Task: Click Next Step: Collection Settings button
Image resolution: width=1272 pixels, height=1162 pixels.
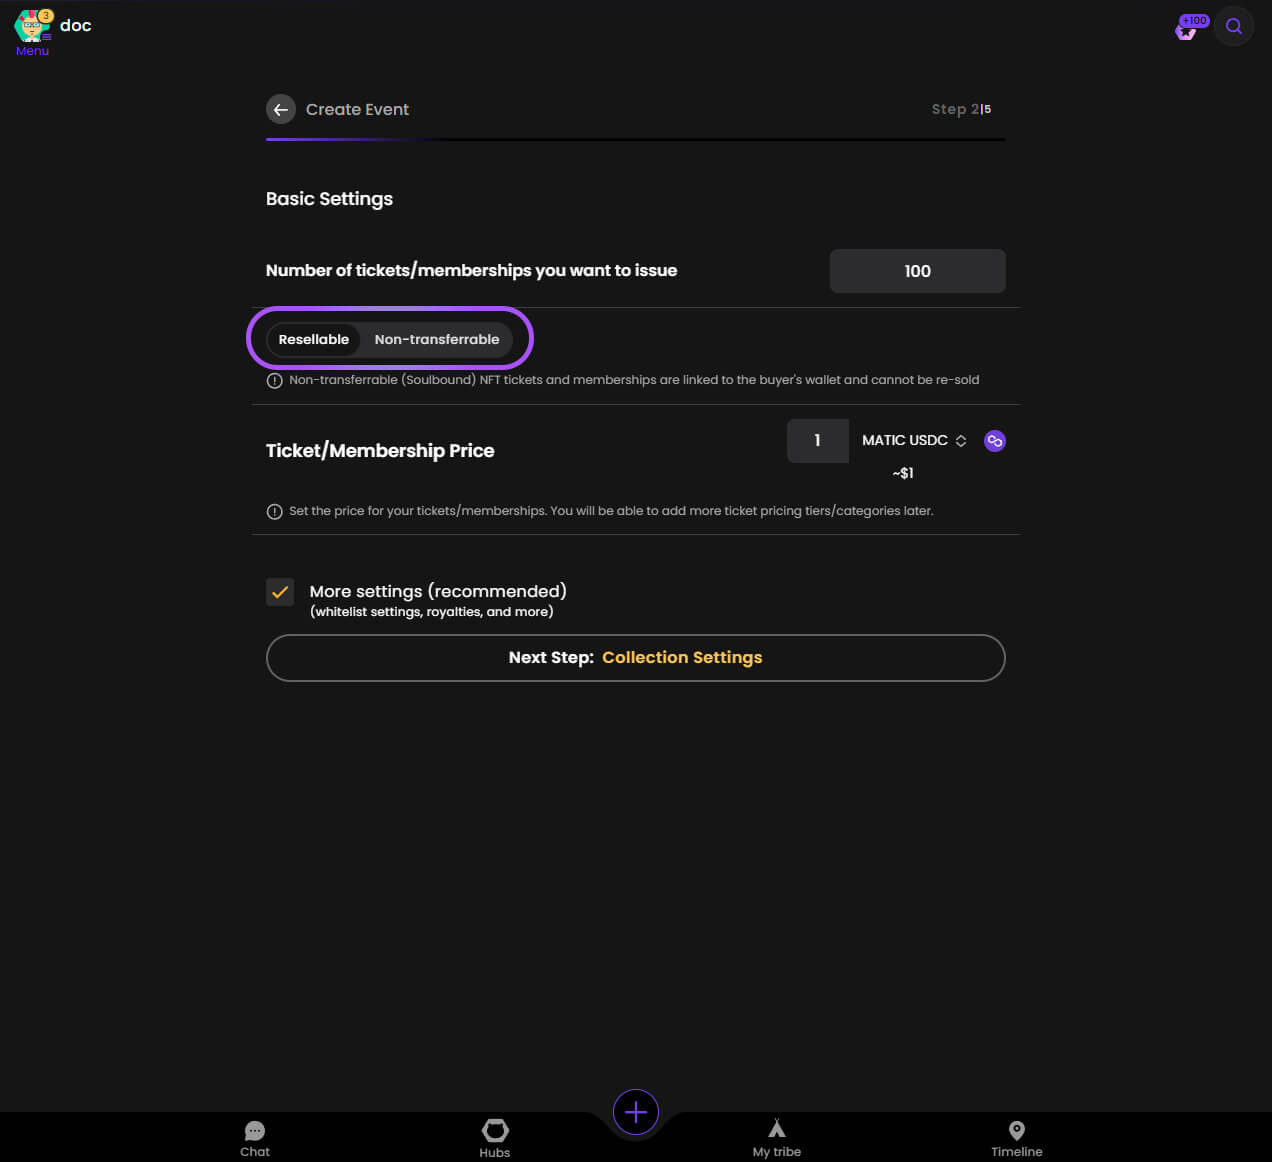Action: click(636, 658)
